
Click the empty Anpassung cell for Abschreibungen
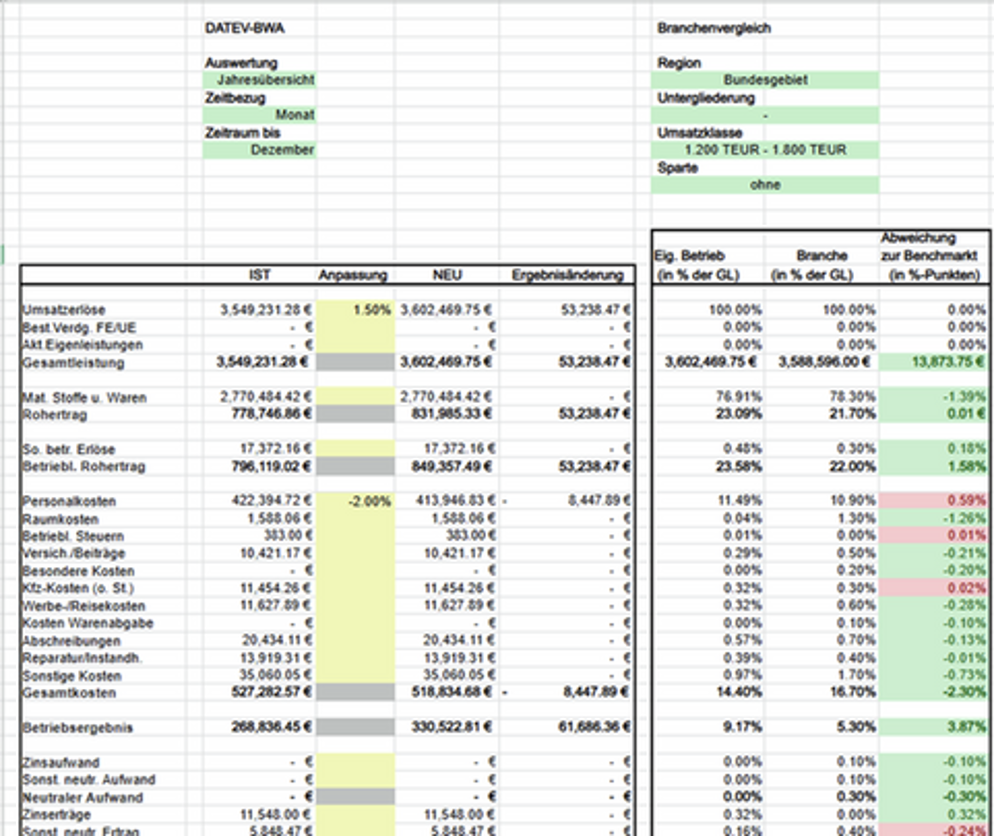[355, 641]
